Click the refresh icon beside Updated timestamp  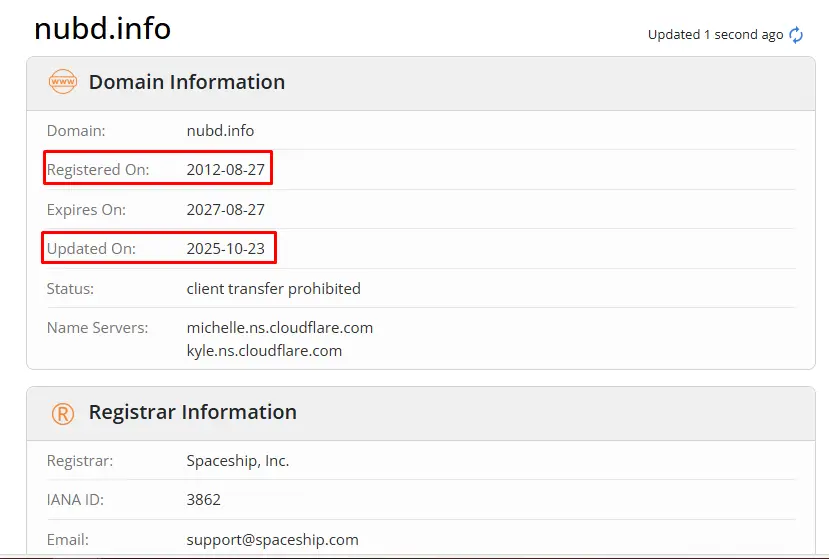click(796, 35)
